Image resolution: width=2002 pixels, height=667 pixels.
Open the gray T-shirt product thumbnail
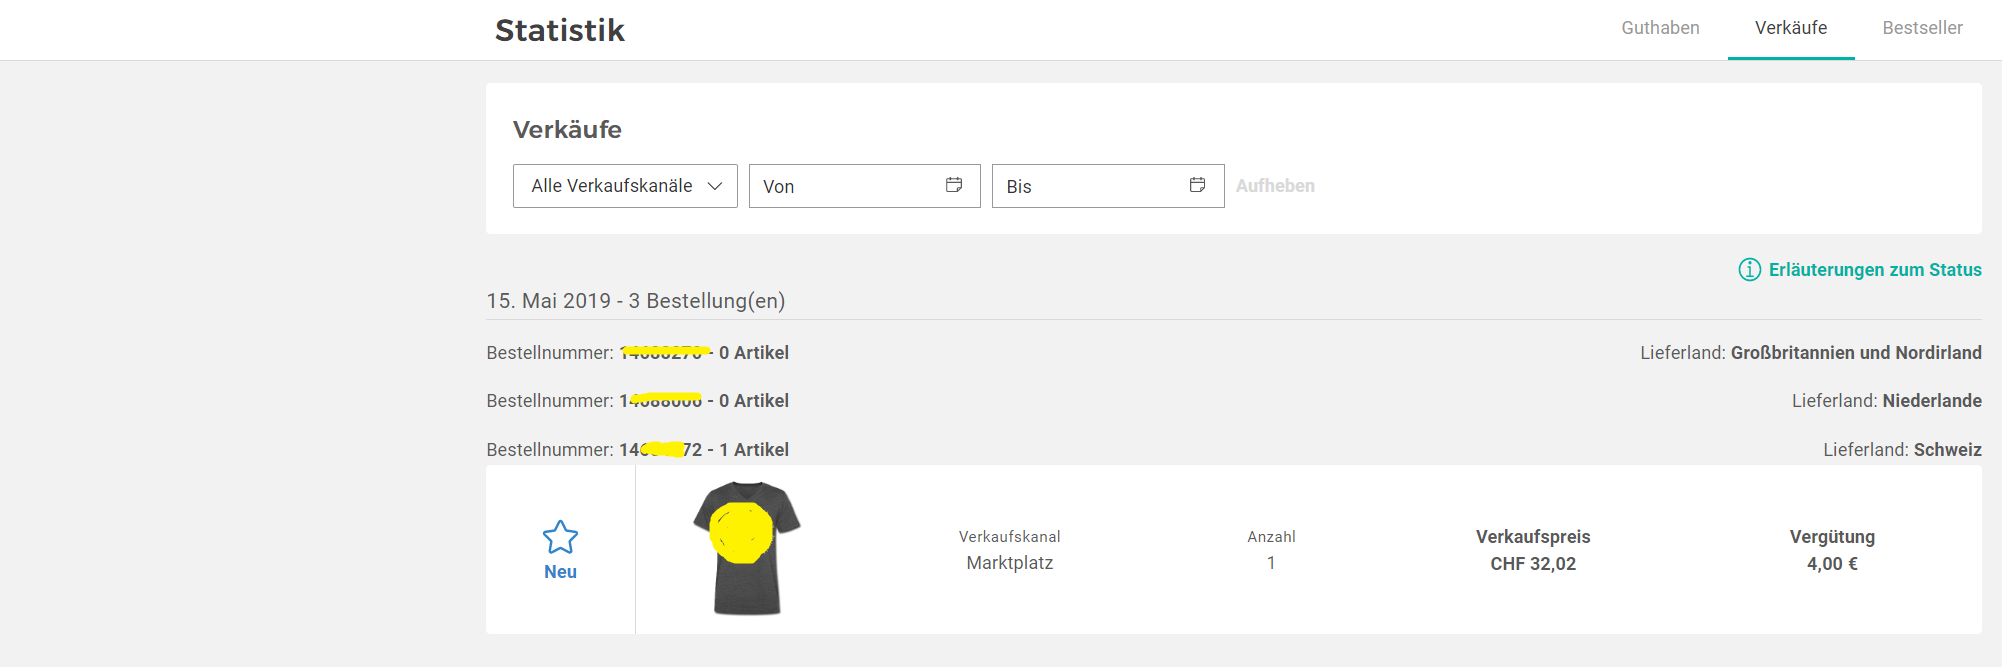tap(746, 548)
